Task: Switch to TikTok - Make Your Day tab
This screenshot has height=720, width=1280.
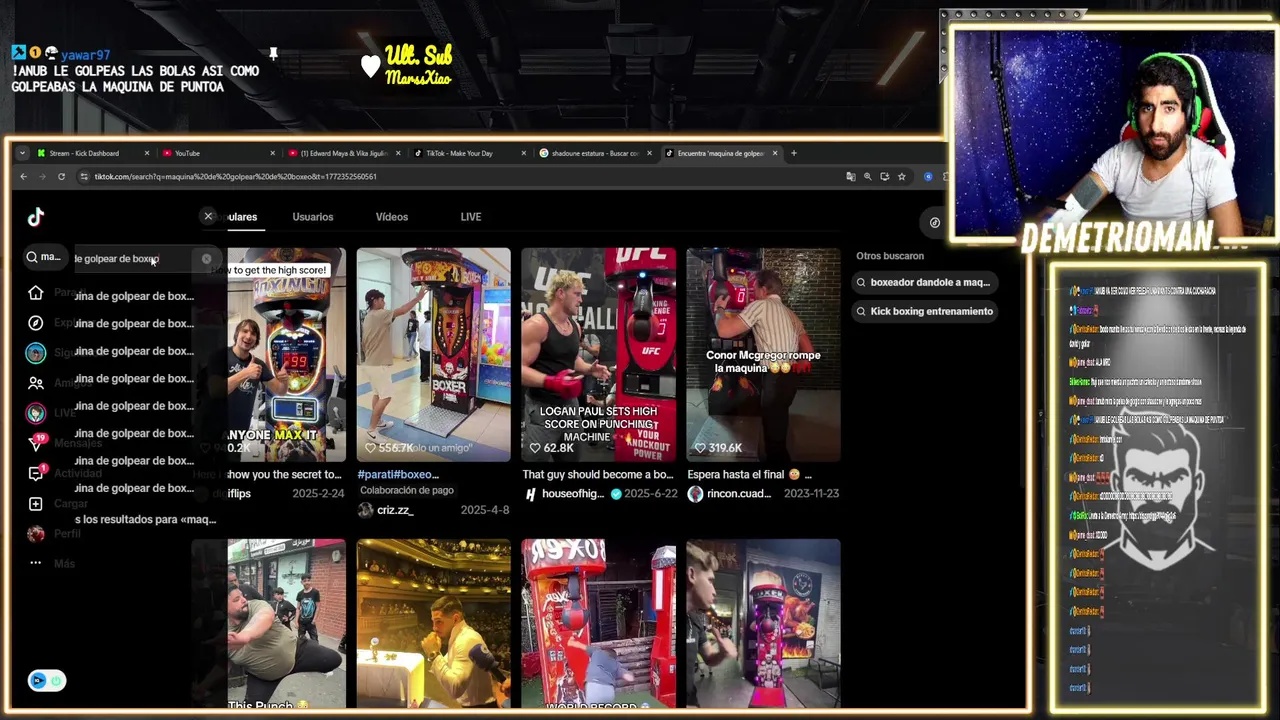Action: (470, 153)
